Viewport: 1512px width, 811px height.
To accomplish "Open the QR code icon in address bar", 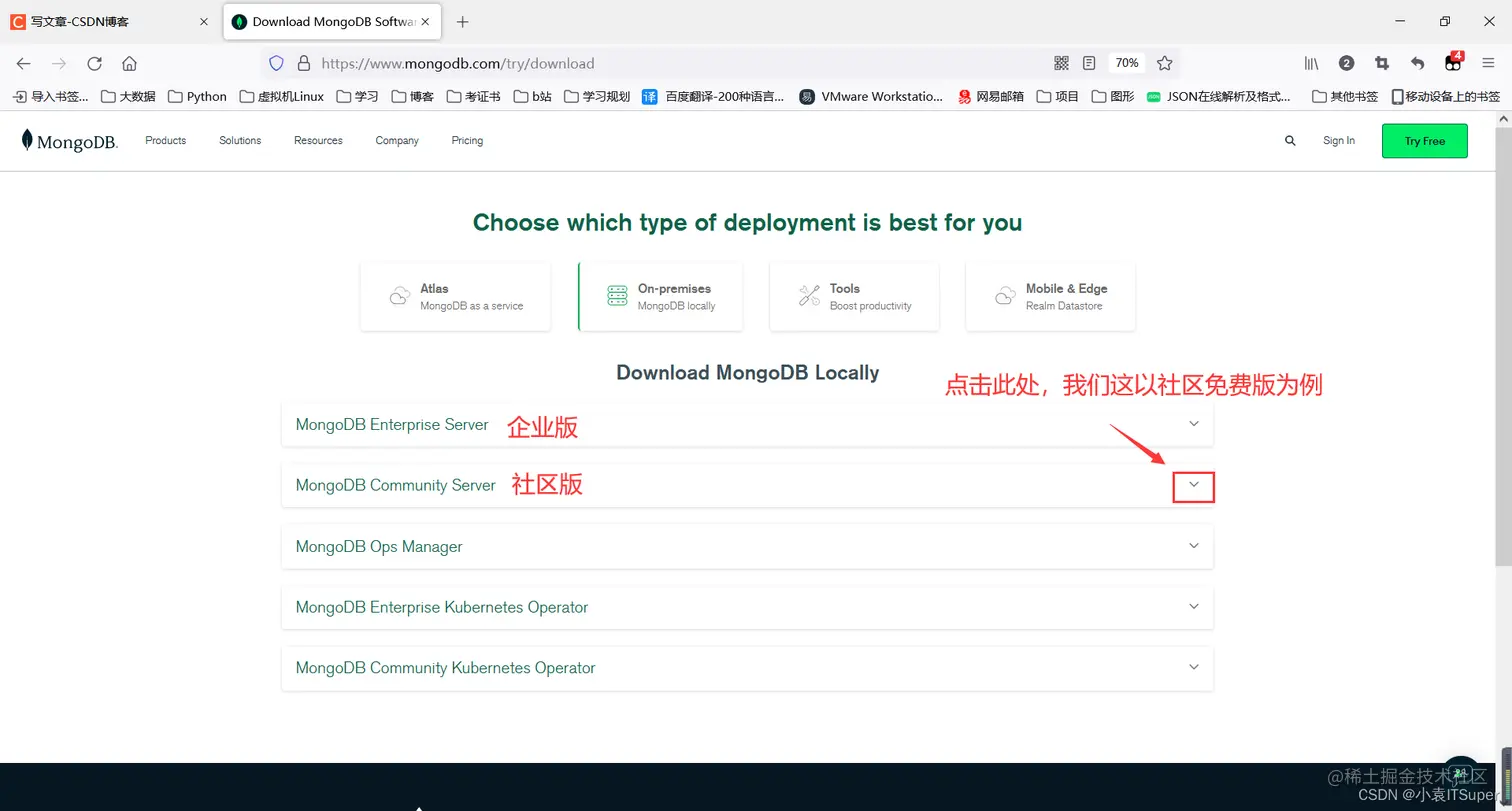I will 1062,63.
